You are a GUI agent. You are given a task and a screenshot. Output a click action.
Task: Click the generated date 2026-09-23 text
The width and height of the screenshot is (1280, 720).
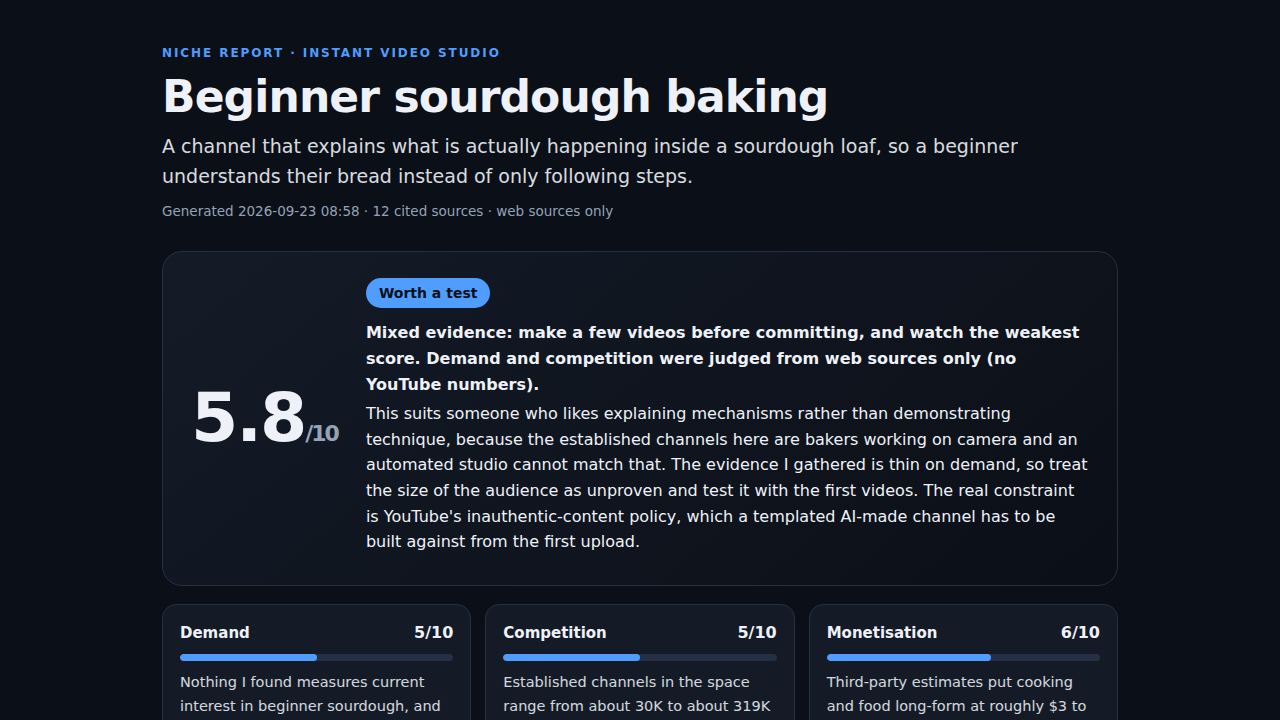(298, 211)
